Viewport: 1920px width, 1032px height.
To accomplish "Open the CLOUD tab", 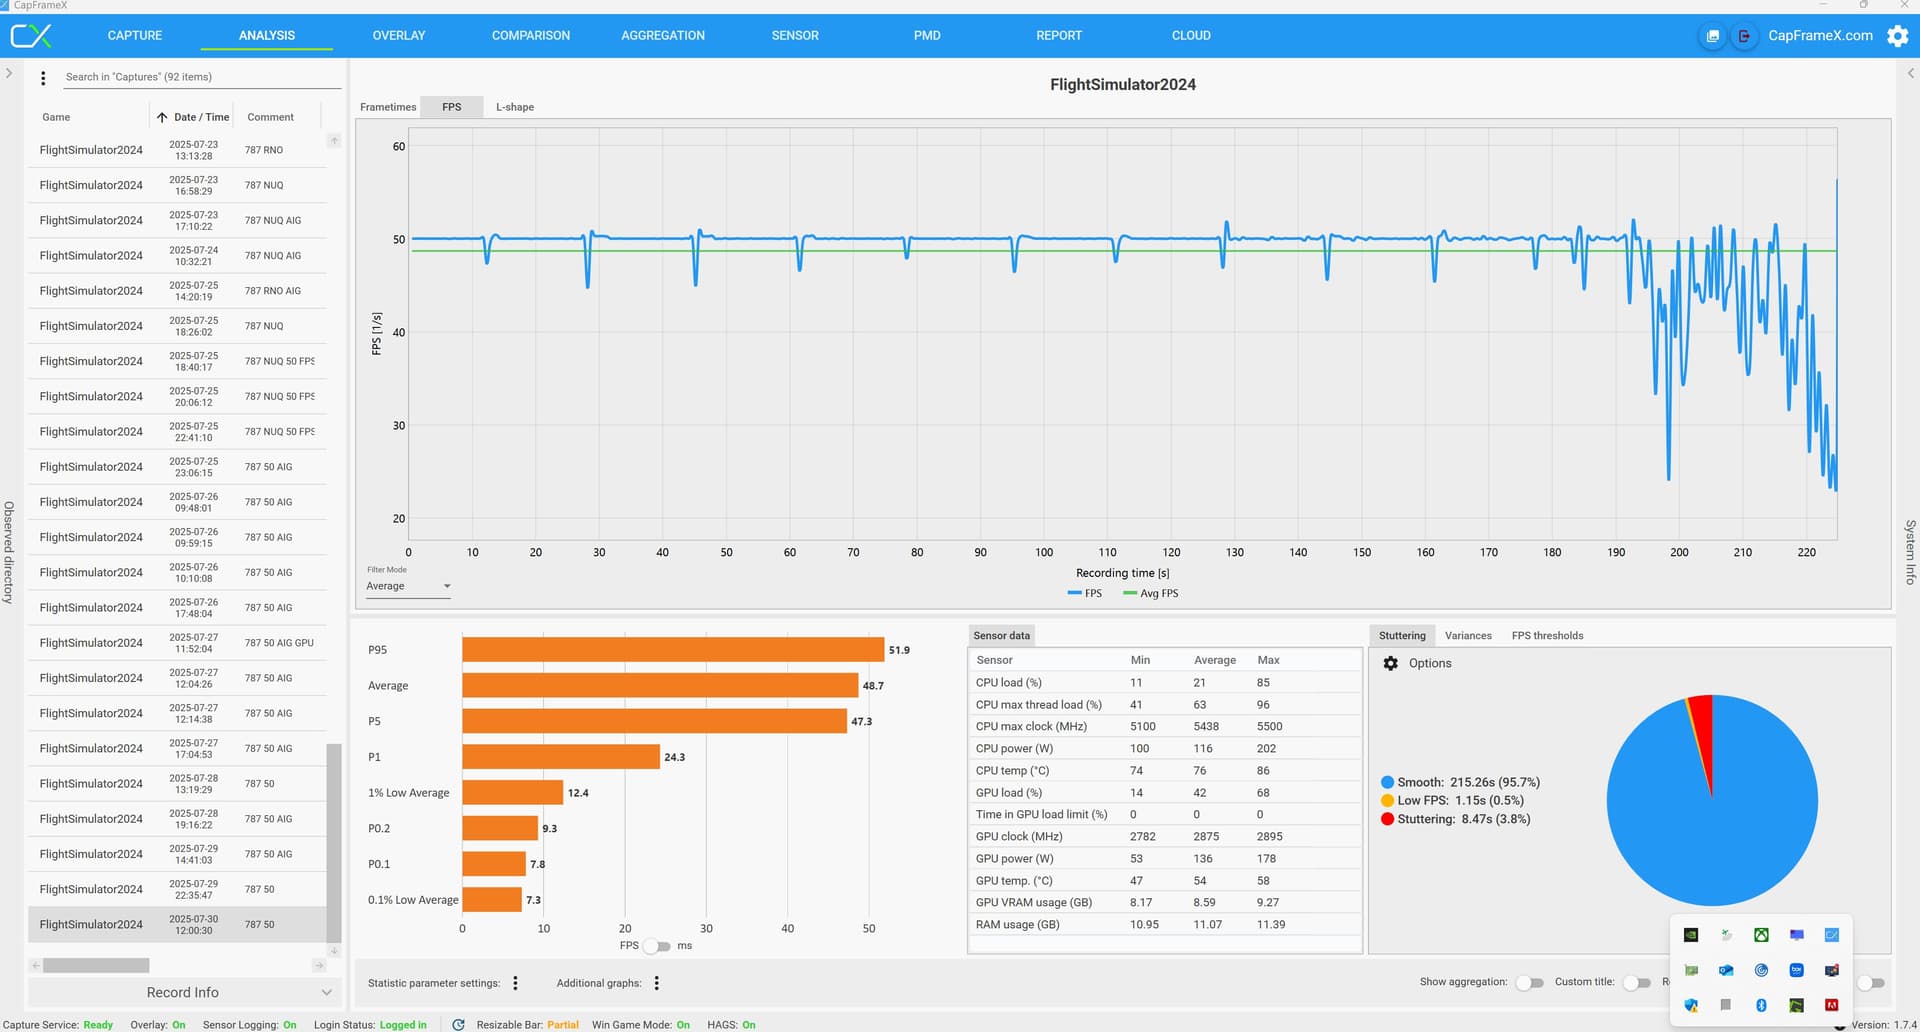I will click(x=1191, y=36).
